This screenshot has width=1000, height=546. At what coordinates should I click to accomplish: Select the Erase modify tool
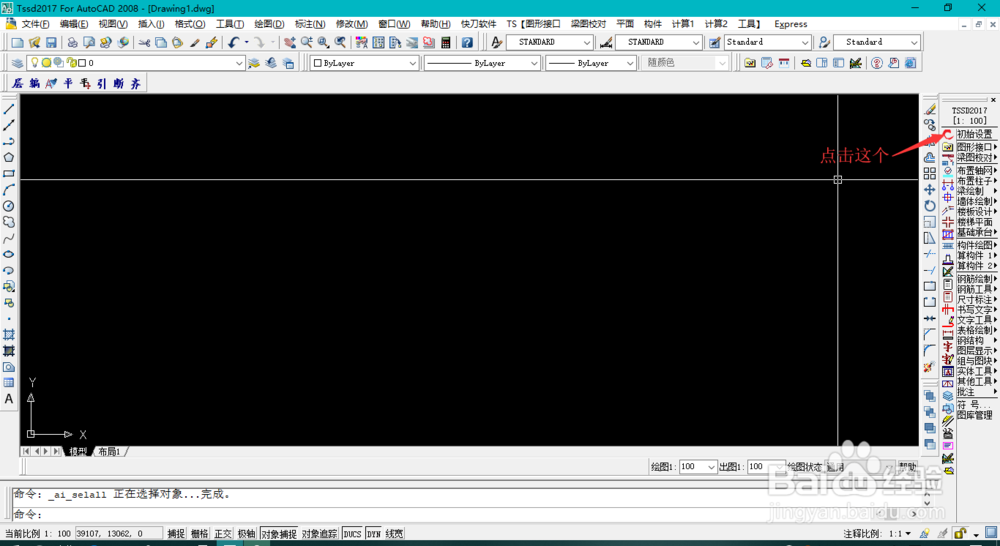click(x=930, y=110)
